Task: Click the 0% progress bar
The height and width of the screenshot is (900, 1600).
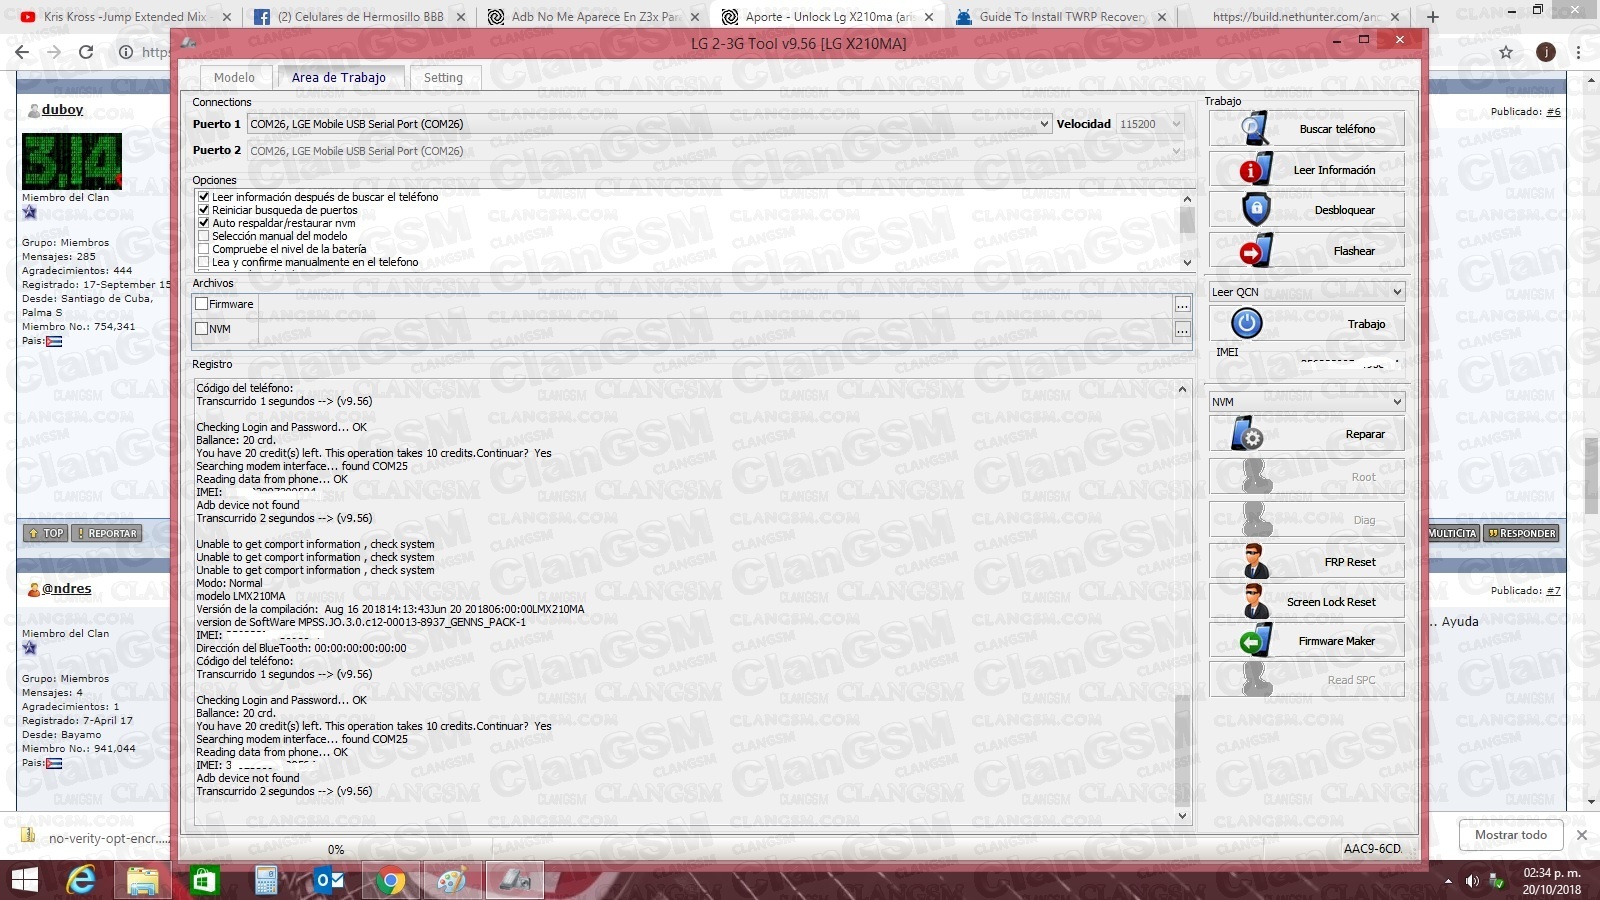Action: (335, 849)
